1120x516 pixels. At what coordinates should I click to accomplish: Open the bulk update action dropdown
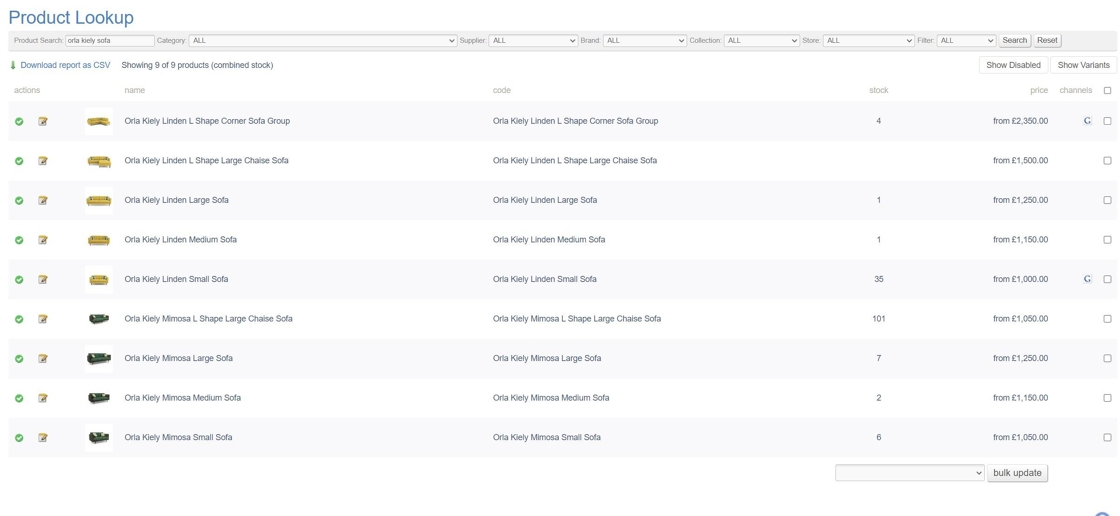click(x=910, y=472)
